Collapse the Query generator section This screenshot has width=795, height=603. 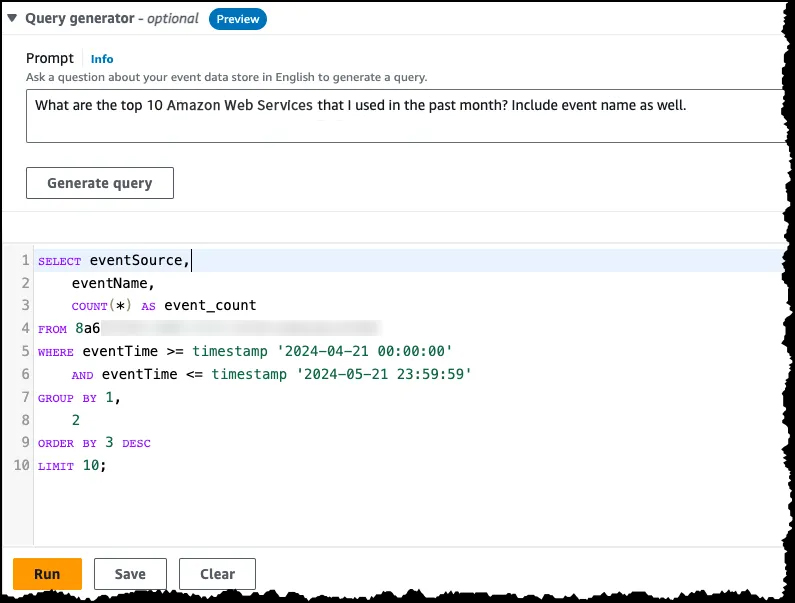[12, 18]
